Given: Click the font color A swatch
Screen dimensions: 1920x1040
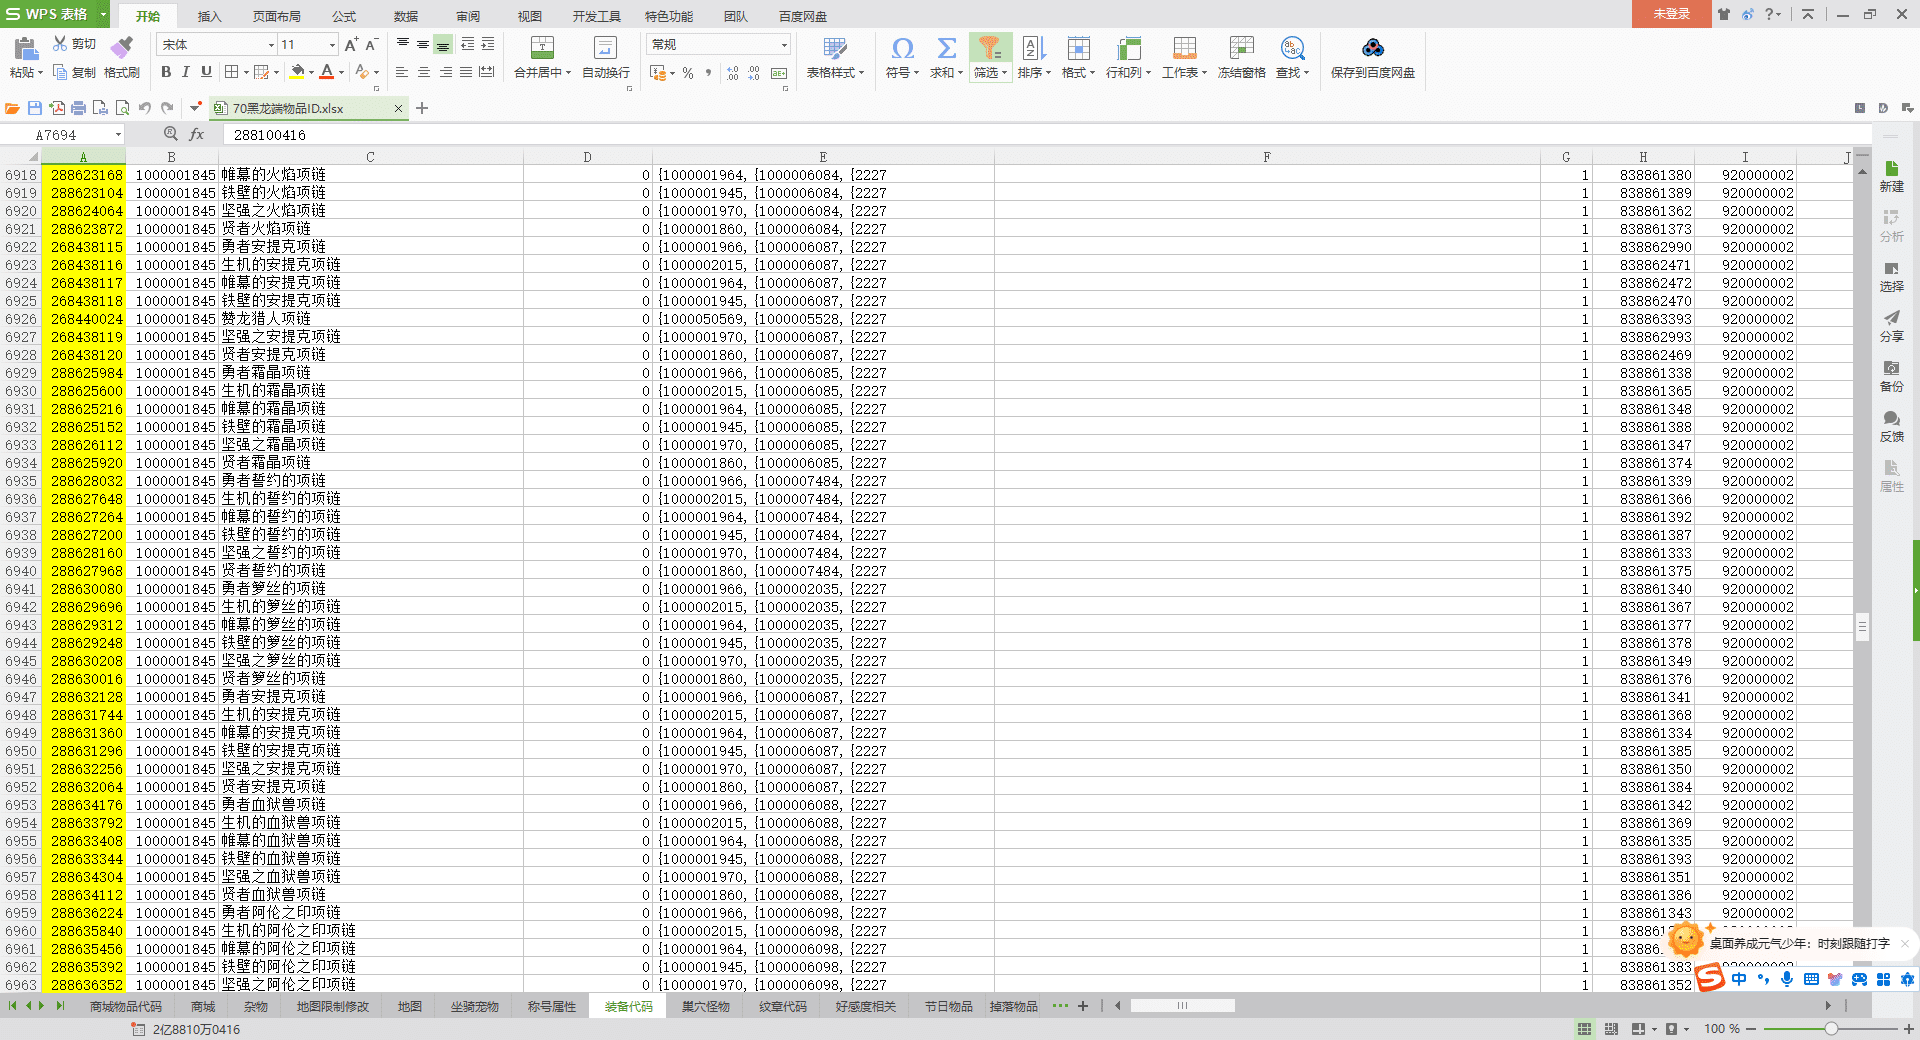Looking at the screenshot, I should (x=326, y=72).
